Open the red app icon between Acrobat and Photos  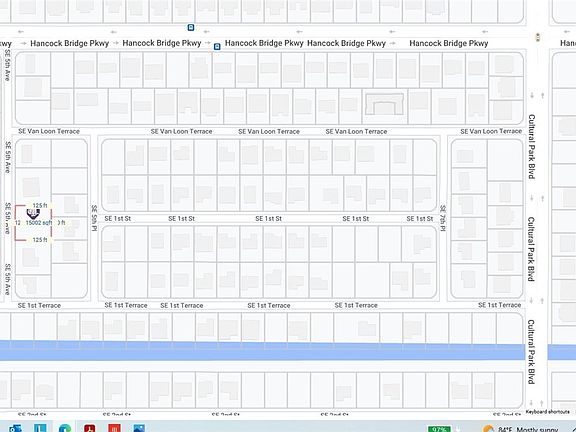[114, 428]
